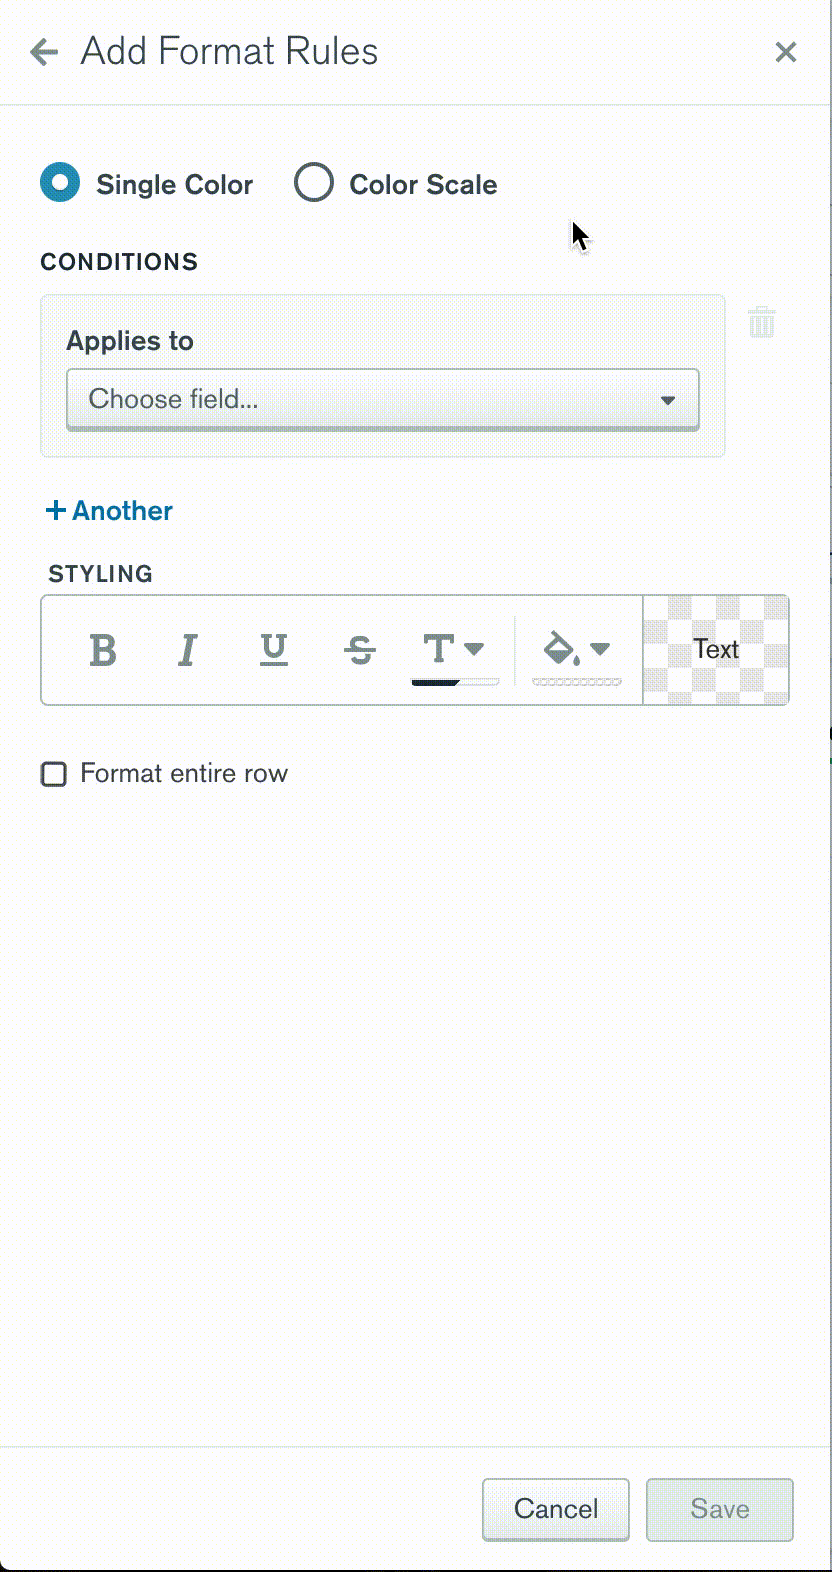
Task: Toggle italic text styling
Action: pos(187,650)
